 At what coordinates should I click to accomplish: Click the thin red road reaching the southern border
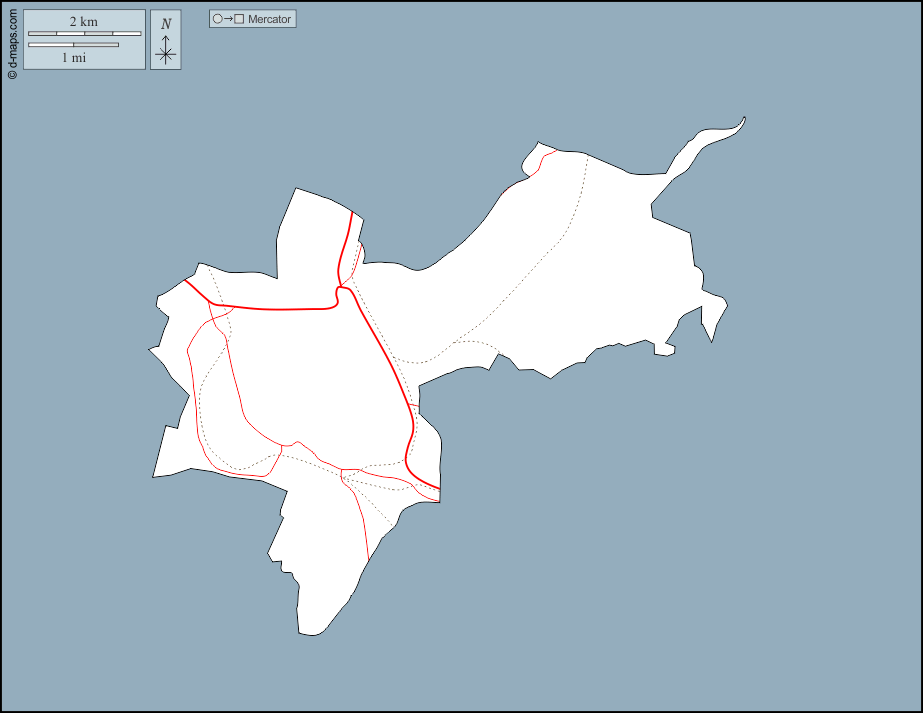369,558
